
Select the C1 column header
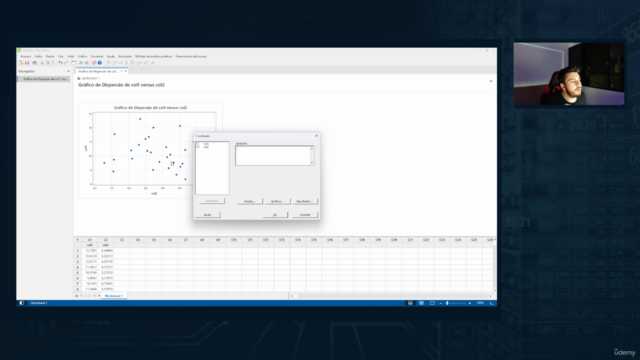point(90,240)
